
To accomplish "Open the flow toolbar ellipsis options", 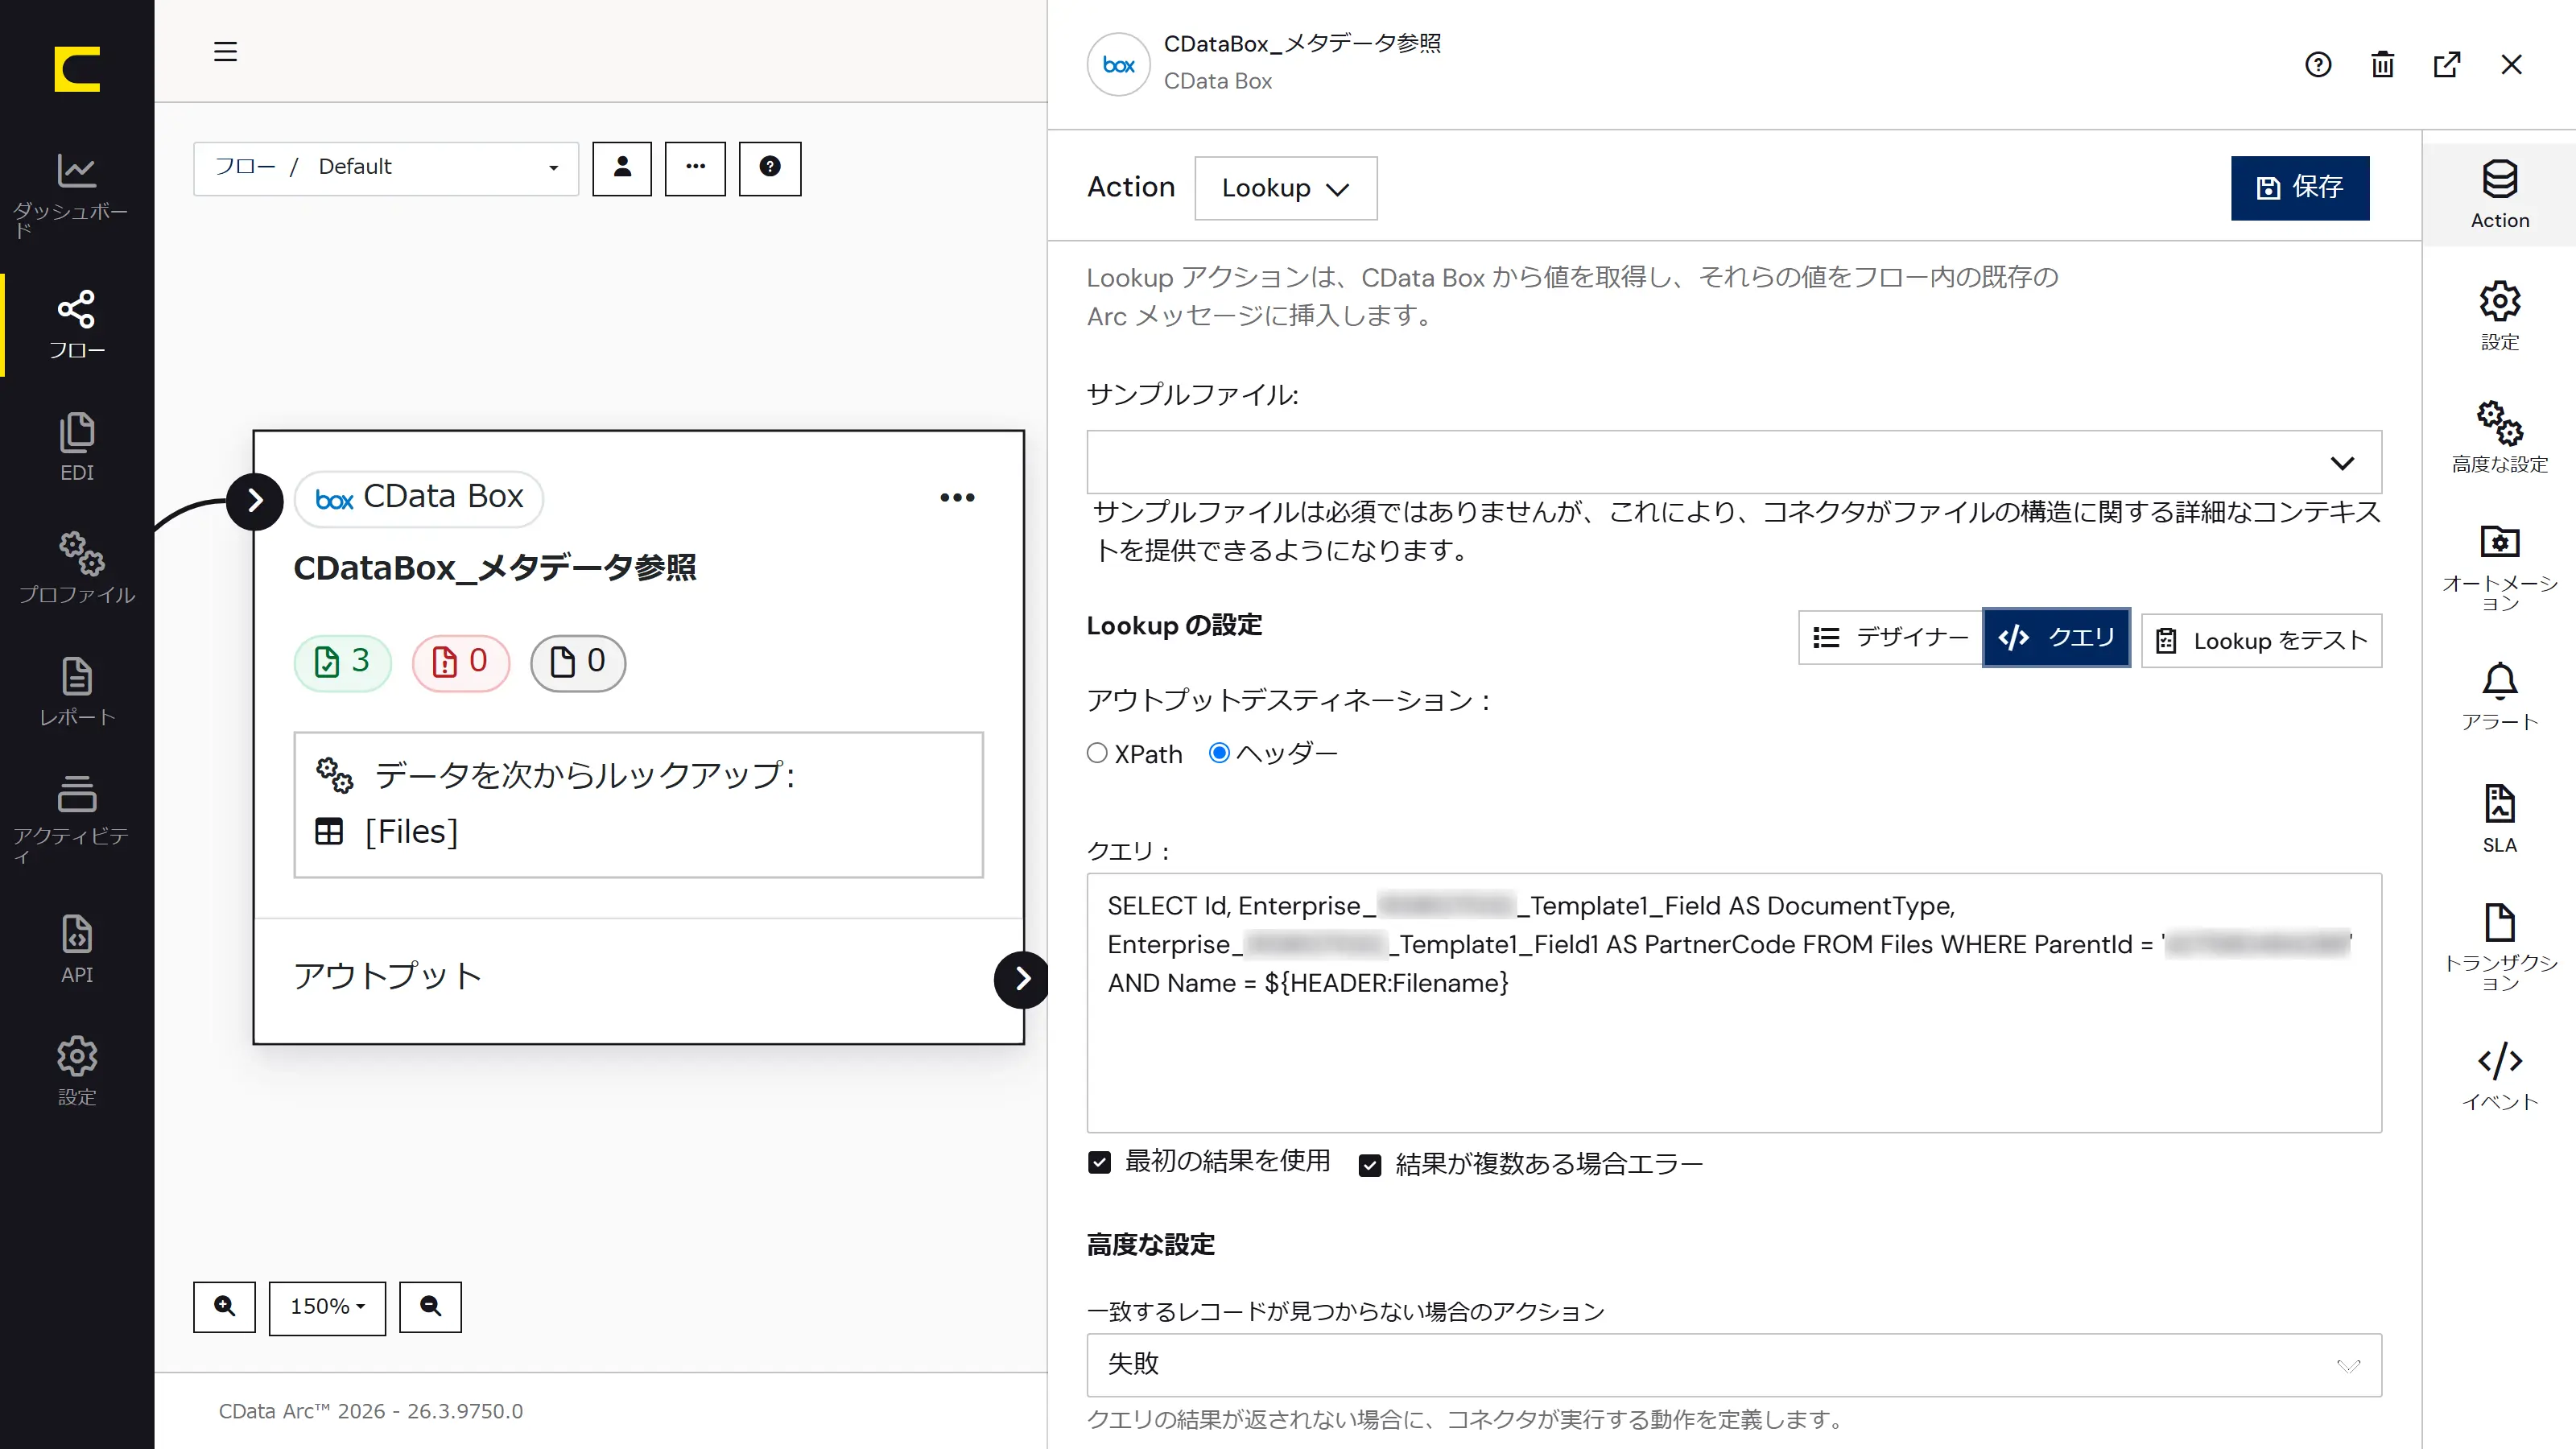I will [695, 168].
